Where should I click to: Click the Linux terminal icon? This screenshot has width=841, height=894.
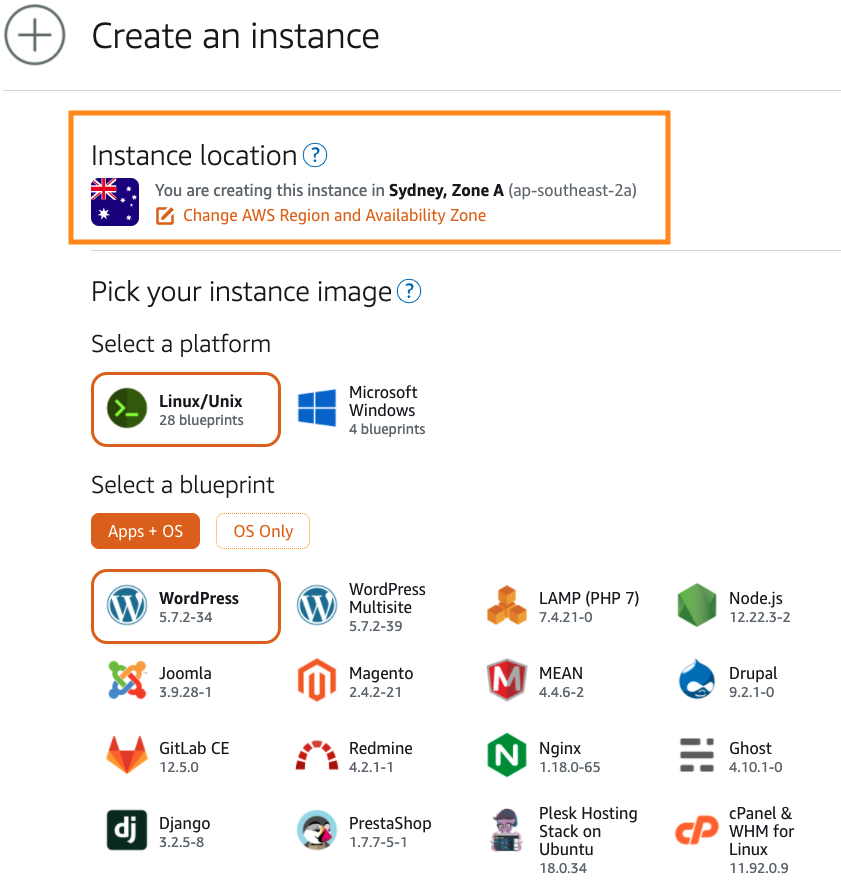coord(127,408)
